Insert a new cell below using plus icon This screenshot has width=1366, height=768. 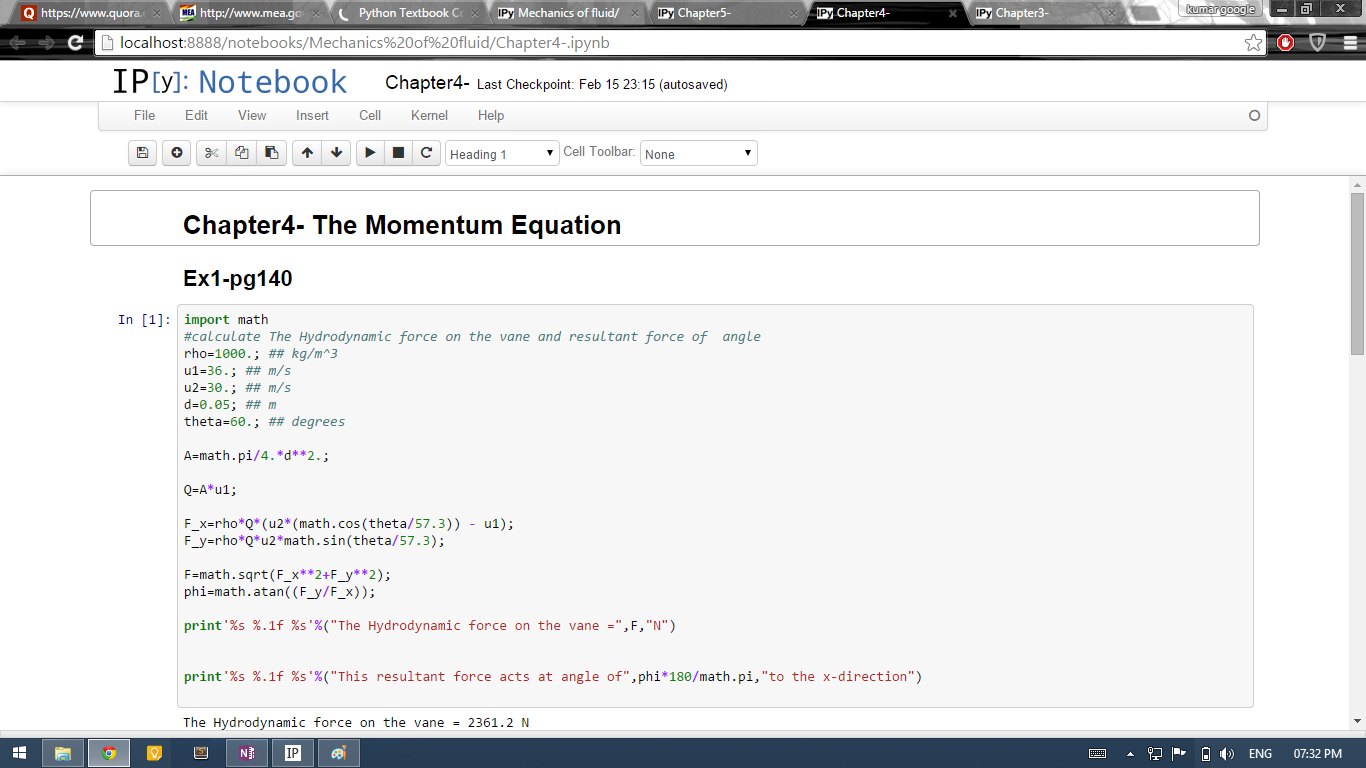(x=176, y=153)
